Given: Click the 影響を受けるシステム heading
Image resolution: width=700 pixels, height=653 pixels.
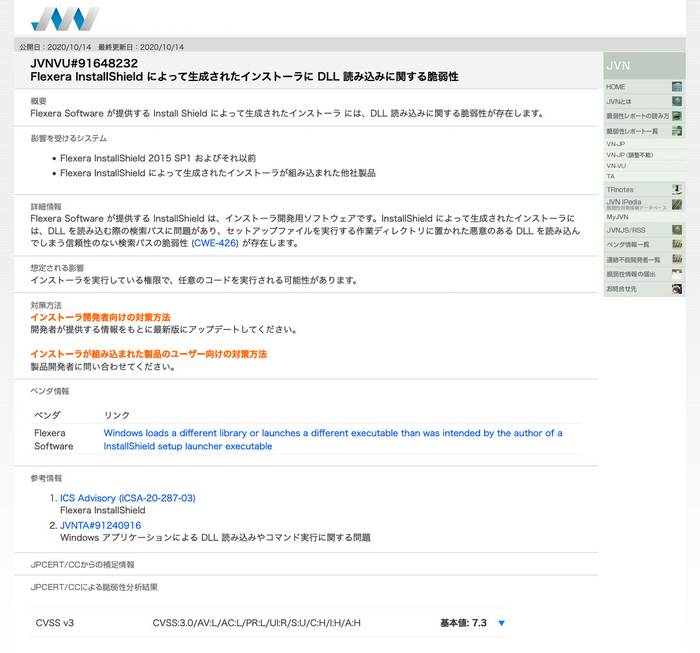Looking at the screenshot, I should pyautogui.click(x=68, y=138).
